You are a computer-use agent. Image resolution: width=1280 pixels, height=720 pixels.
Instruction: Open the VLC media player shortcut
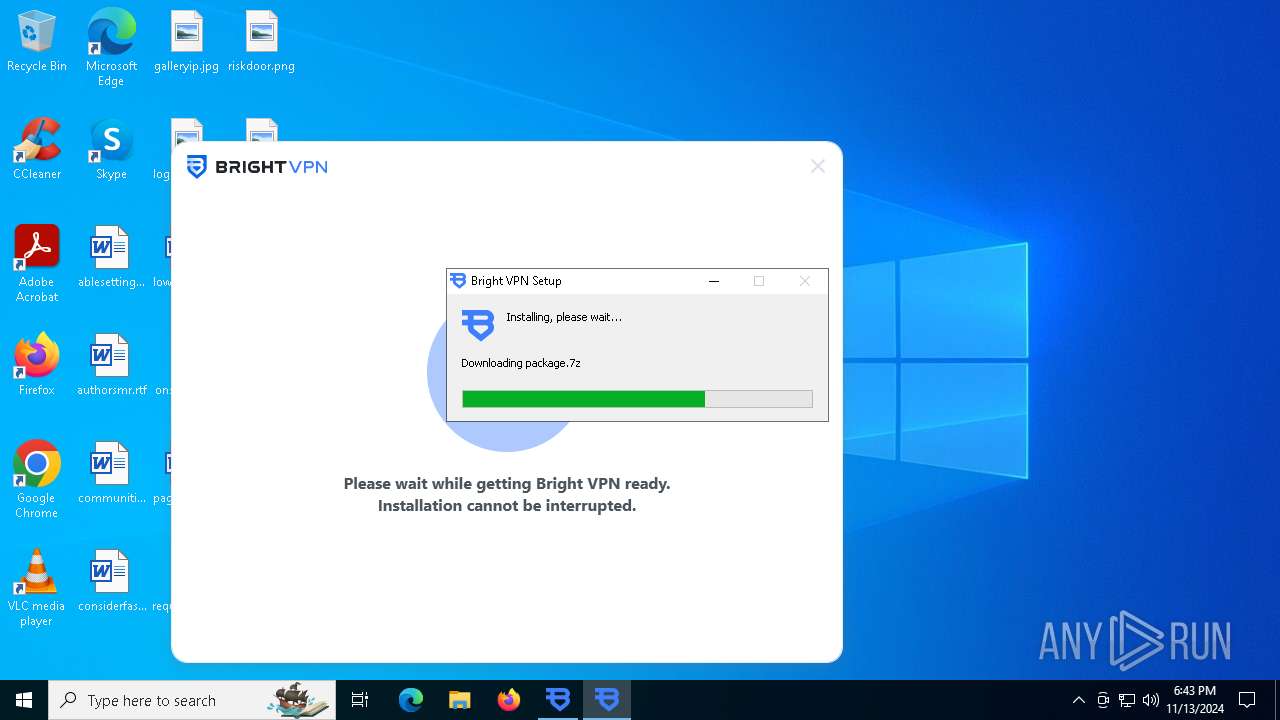click(37, 589)
